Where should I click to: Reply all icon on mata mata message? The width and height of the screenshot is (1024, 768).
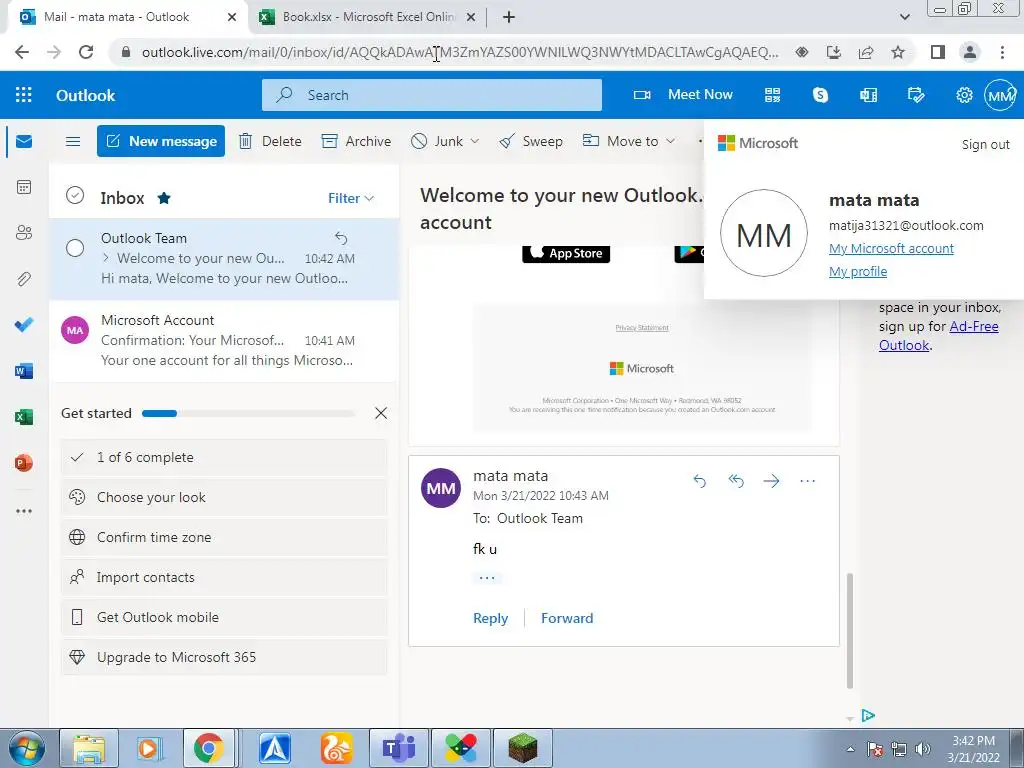pos(736,481)
